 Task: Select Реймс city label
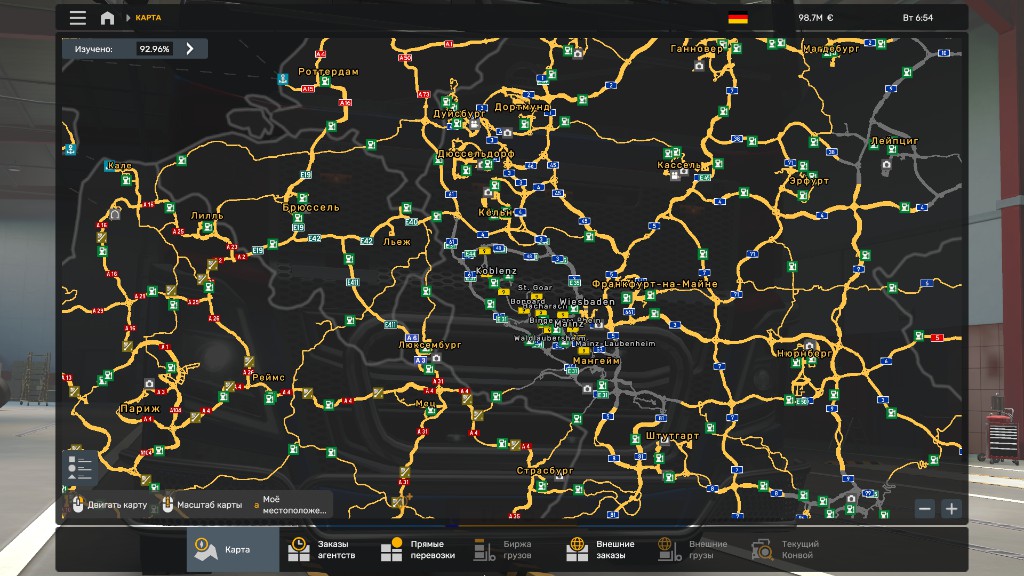point(268,377)
